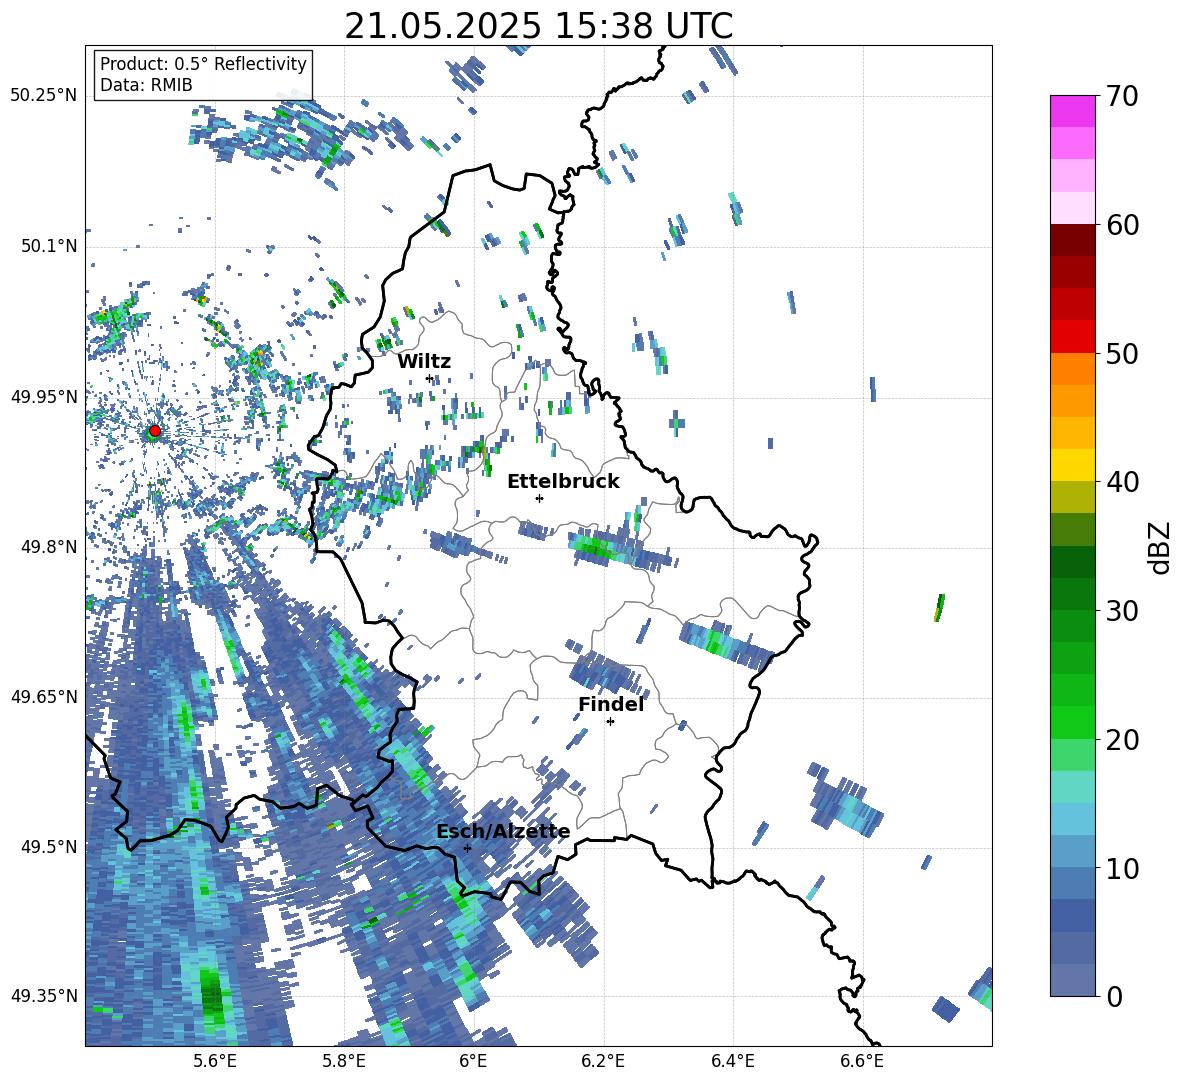The image size is (1184, 1081).
Task: Click the Wiltz city label
Action: [x=424, y=361]
